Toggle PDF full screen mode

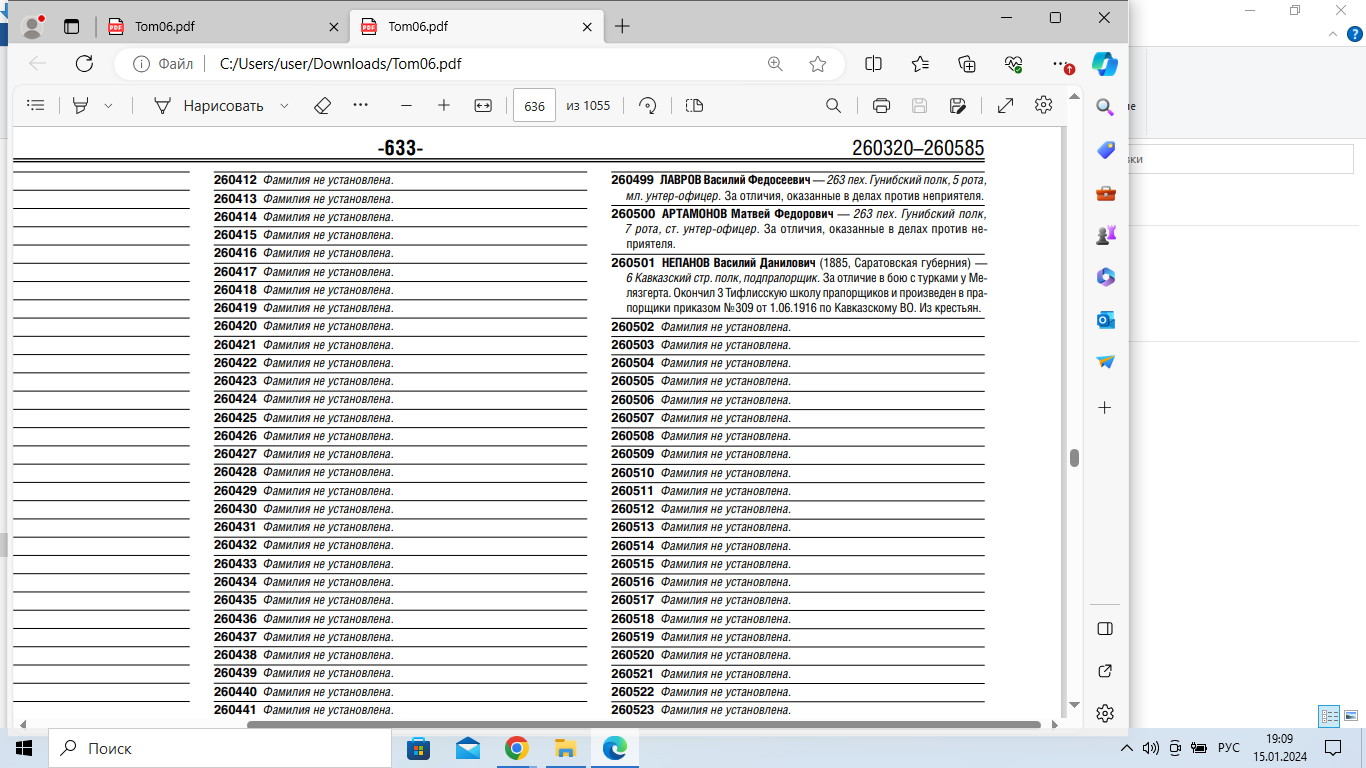coord(1006,105)
